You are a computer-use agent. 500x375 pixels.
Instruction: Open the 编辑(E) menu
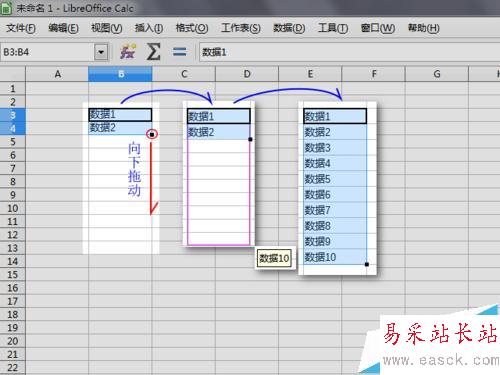click(x=63, y=28)
